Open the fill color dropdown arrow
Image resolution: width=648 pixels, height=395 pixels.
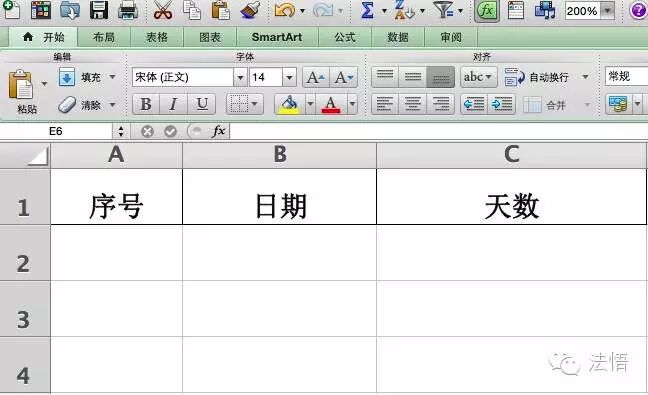310,104
